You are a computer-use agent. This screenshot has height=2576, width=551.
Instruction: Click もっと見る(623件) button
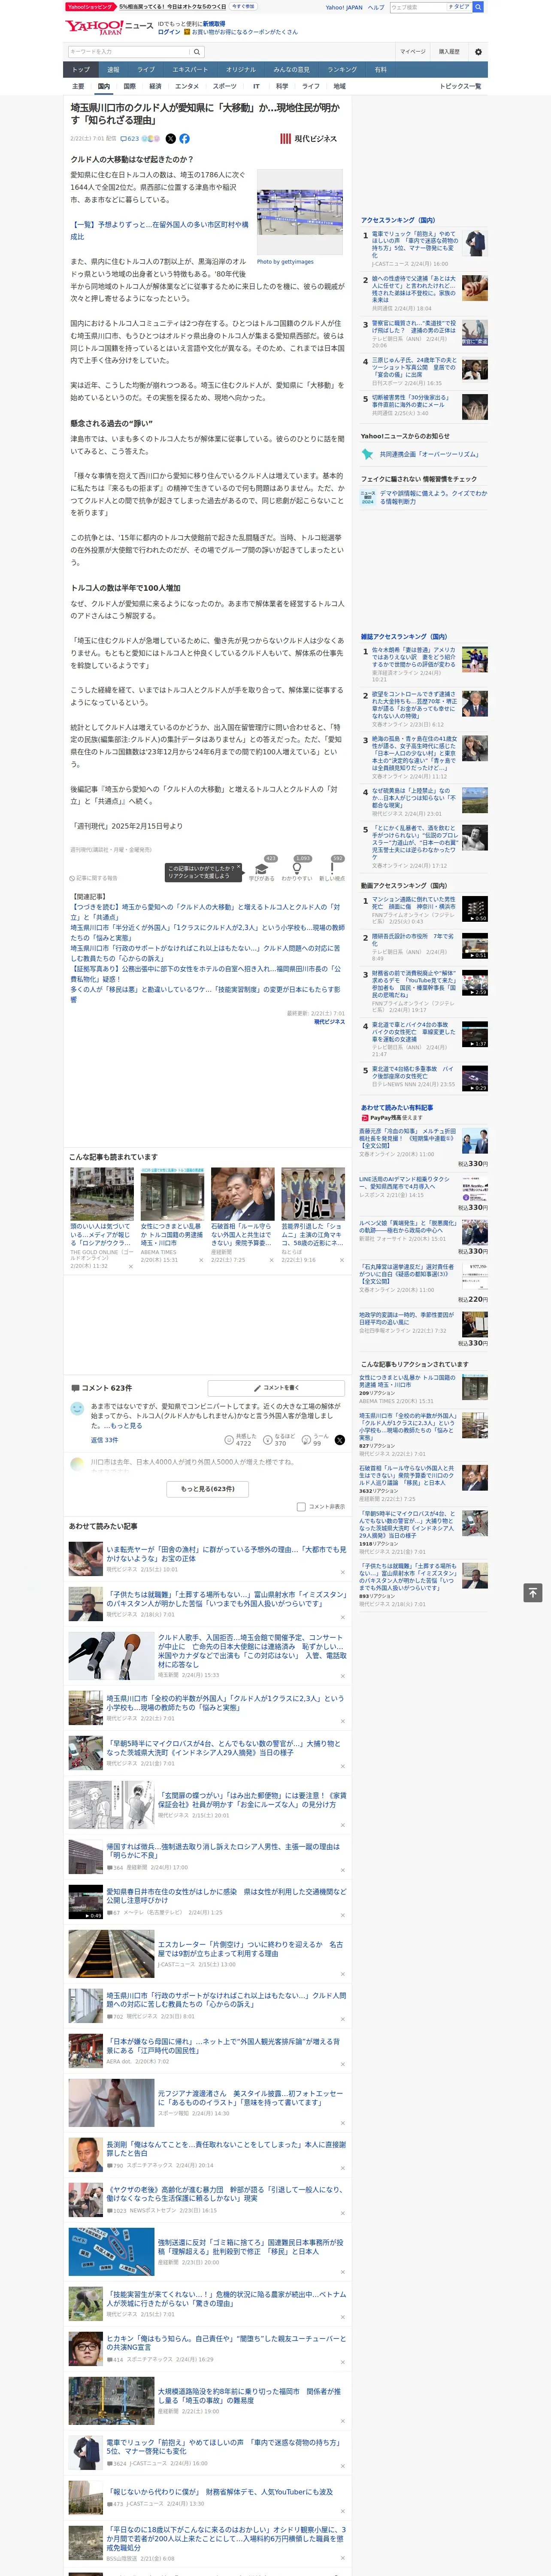coord(208,1488)
